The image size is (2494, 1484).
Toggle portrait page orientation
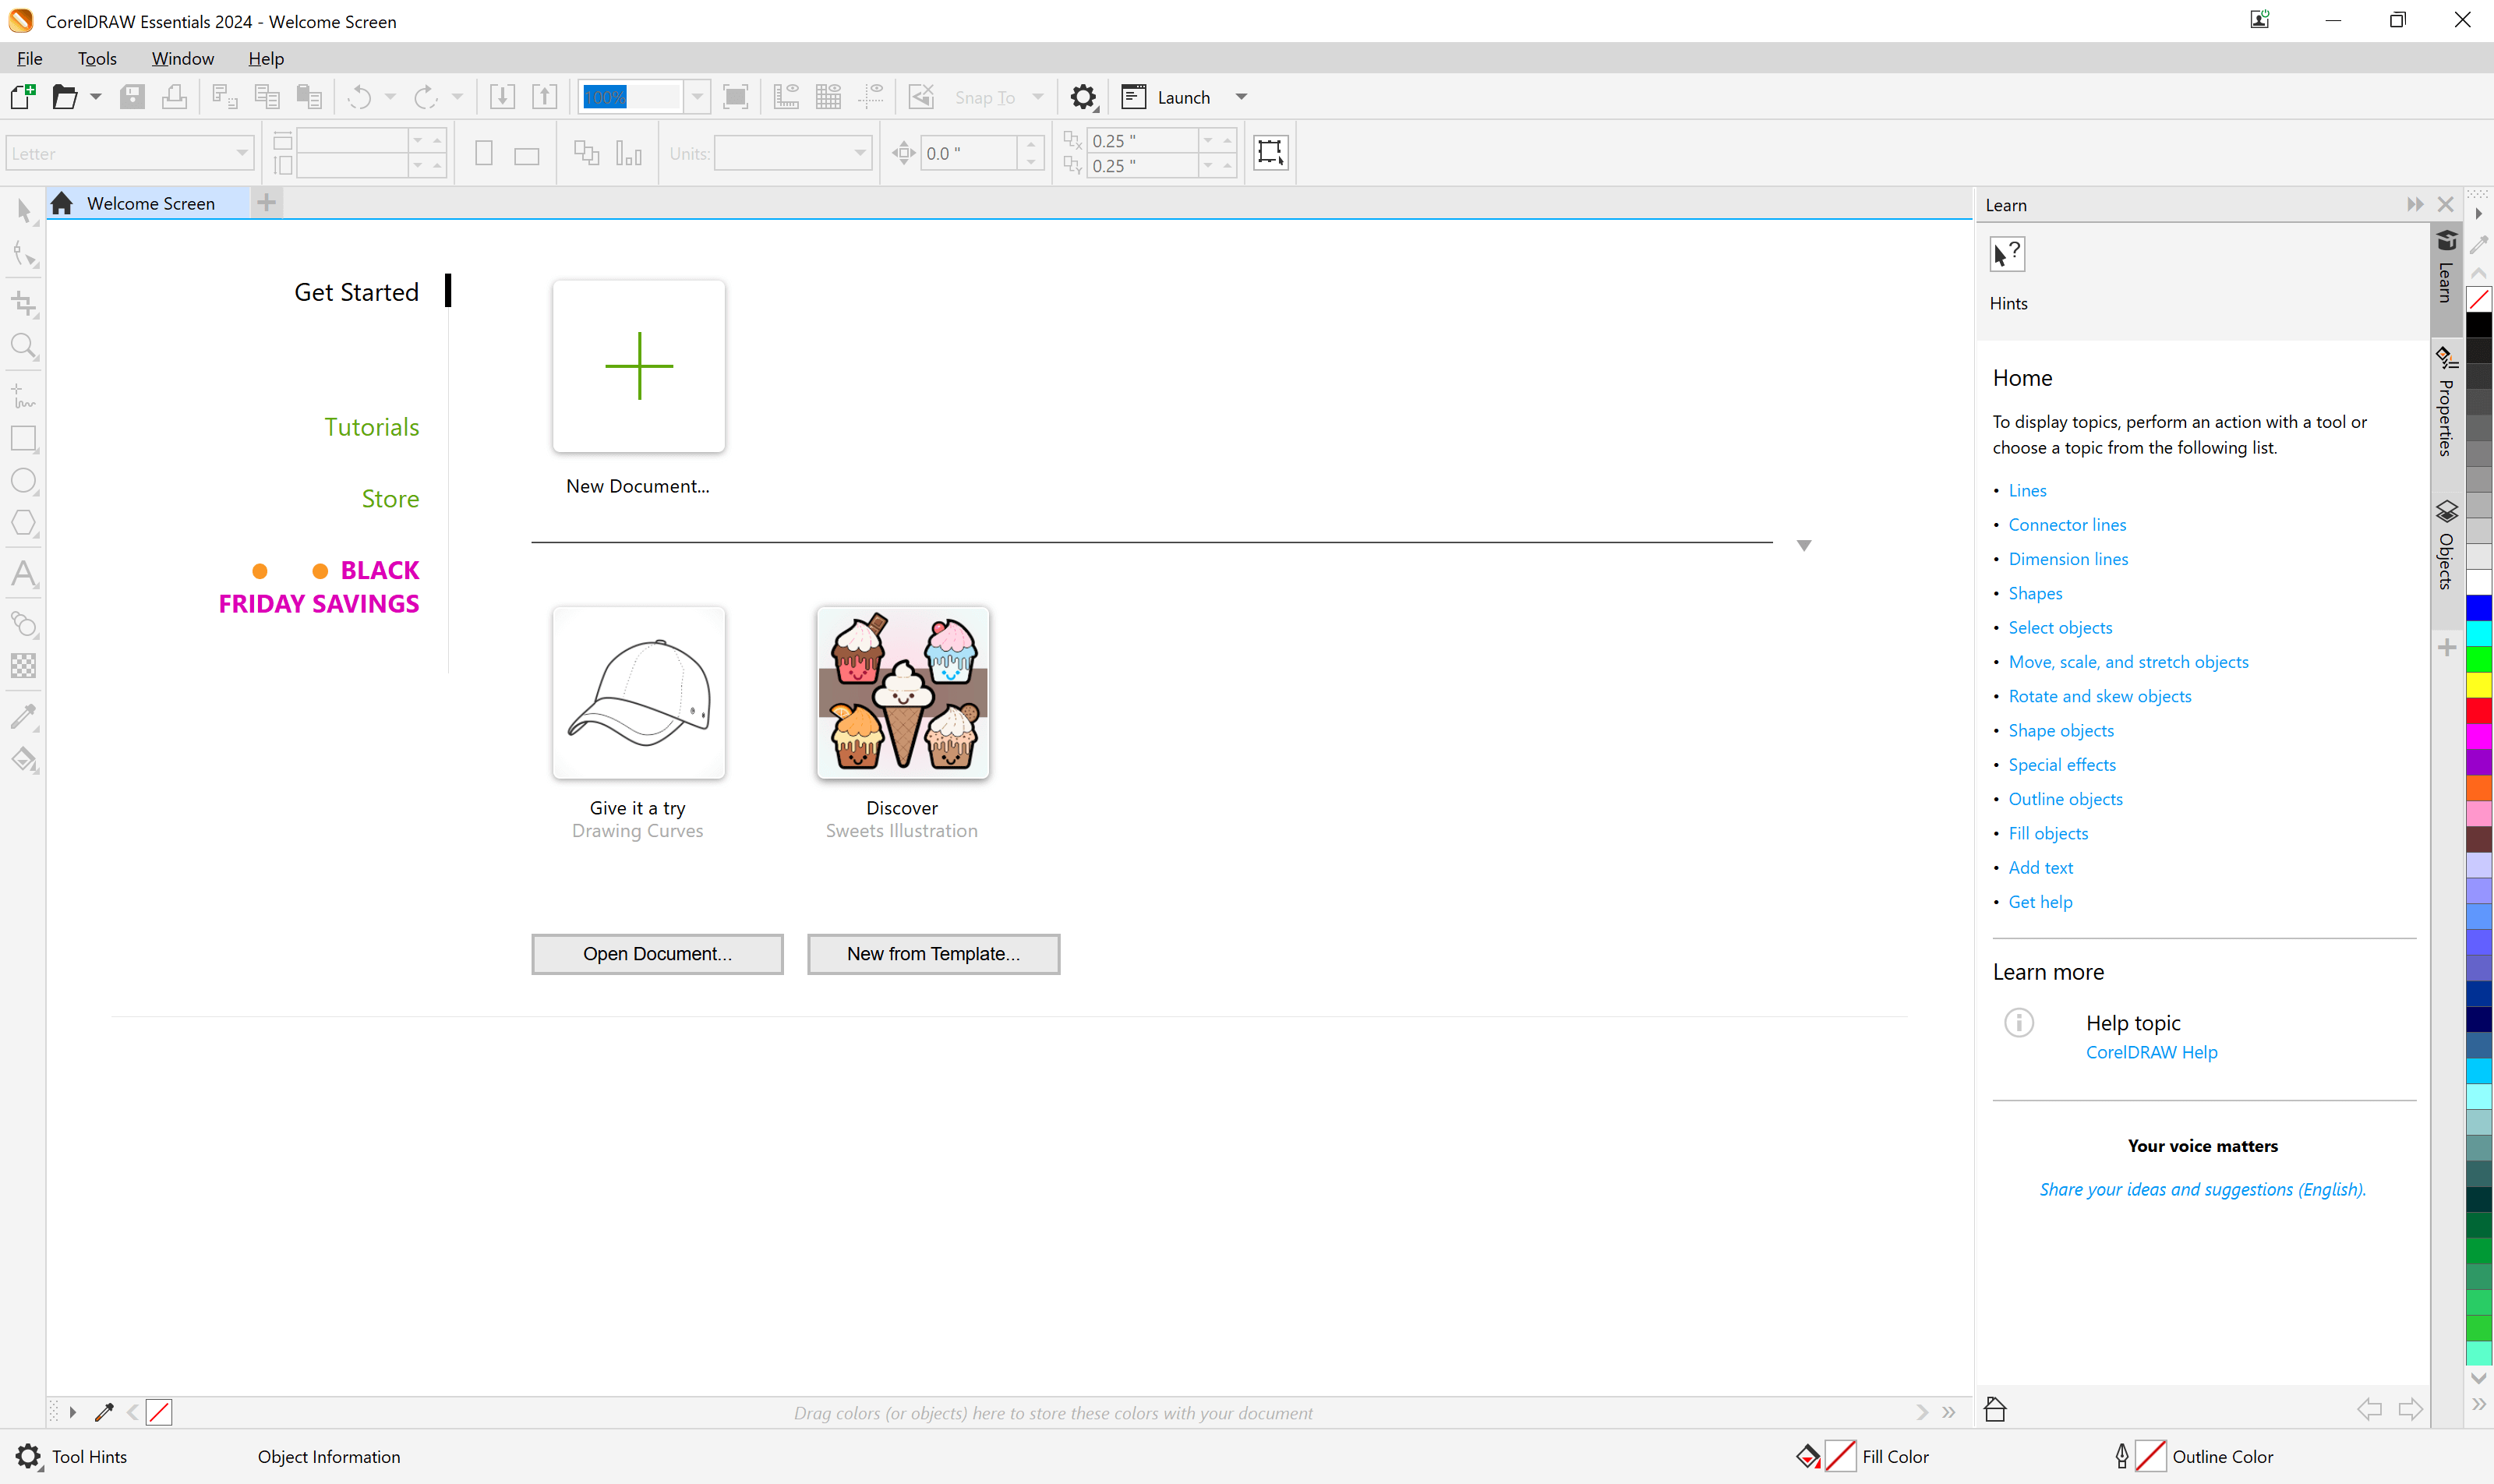click(484, 154)
